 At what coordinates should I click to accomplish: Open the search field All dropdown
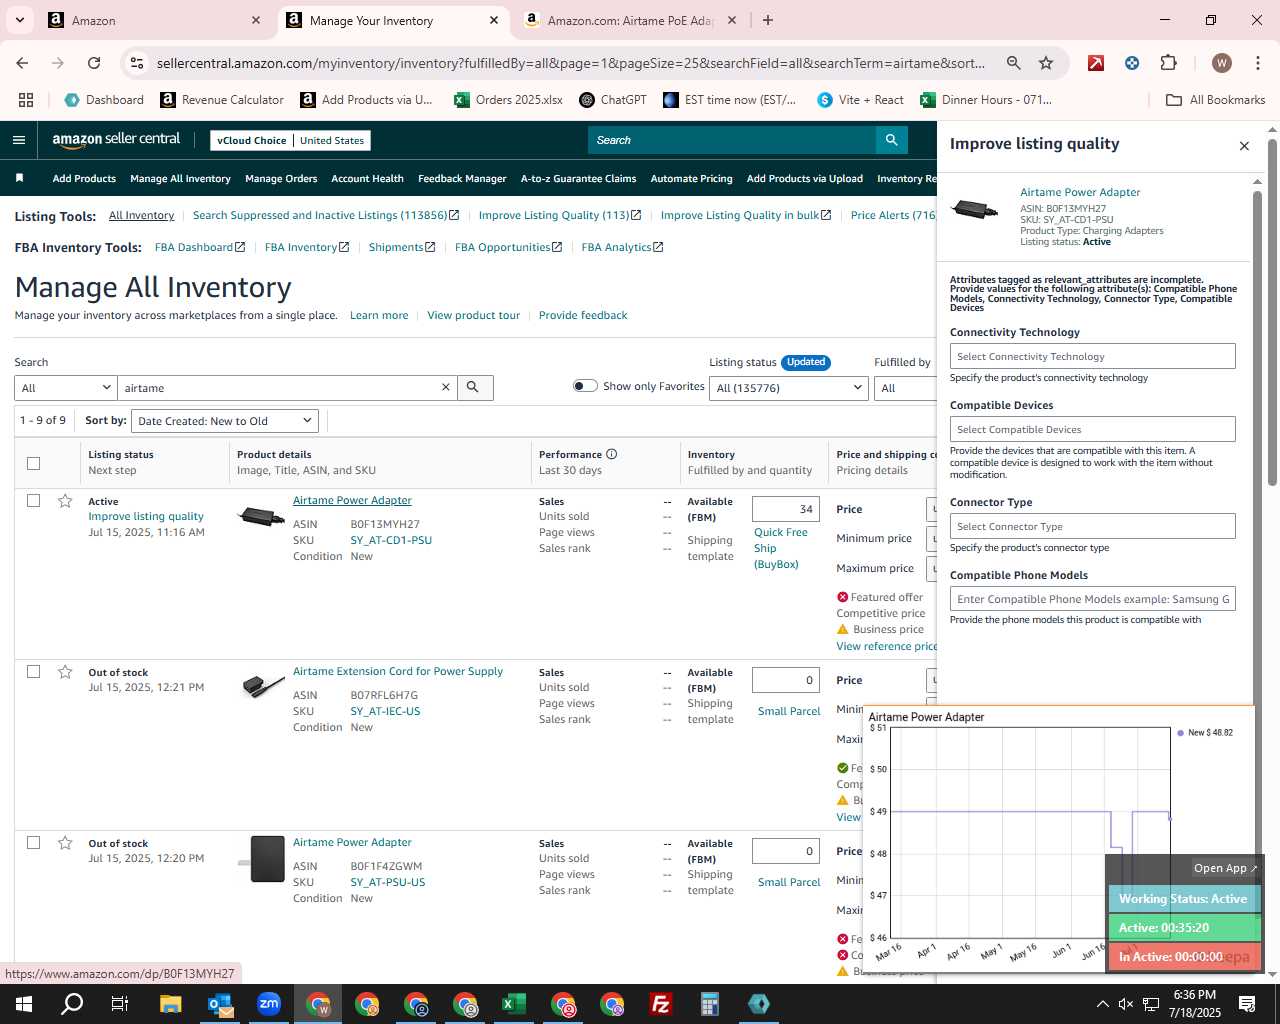pos(66,388)
